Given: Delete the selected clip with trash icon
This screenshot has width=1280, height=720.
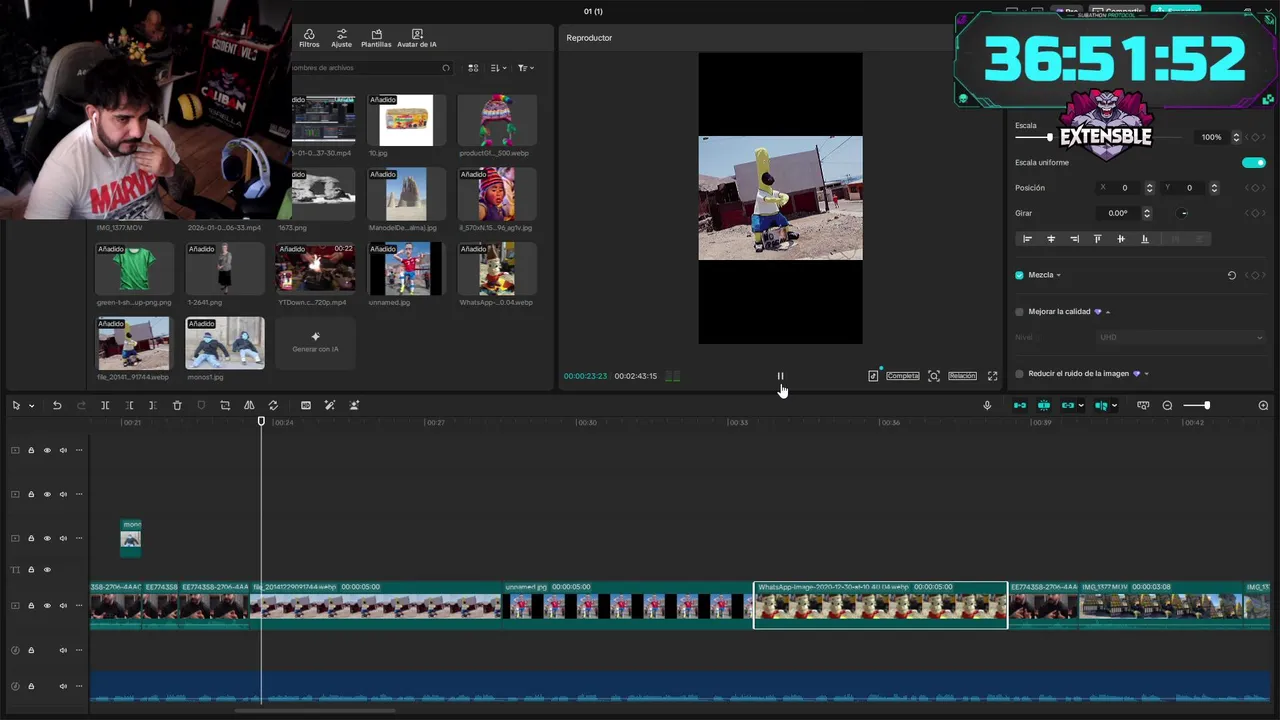Looking at the screenshot, I should click(x=177, y=405).
